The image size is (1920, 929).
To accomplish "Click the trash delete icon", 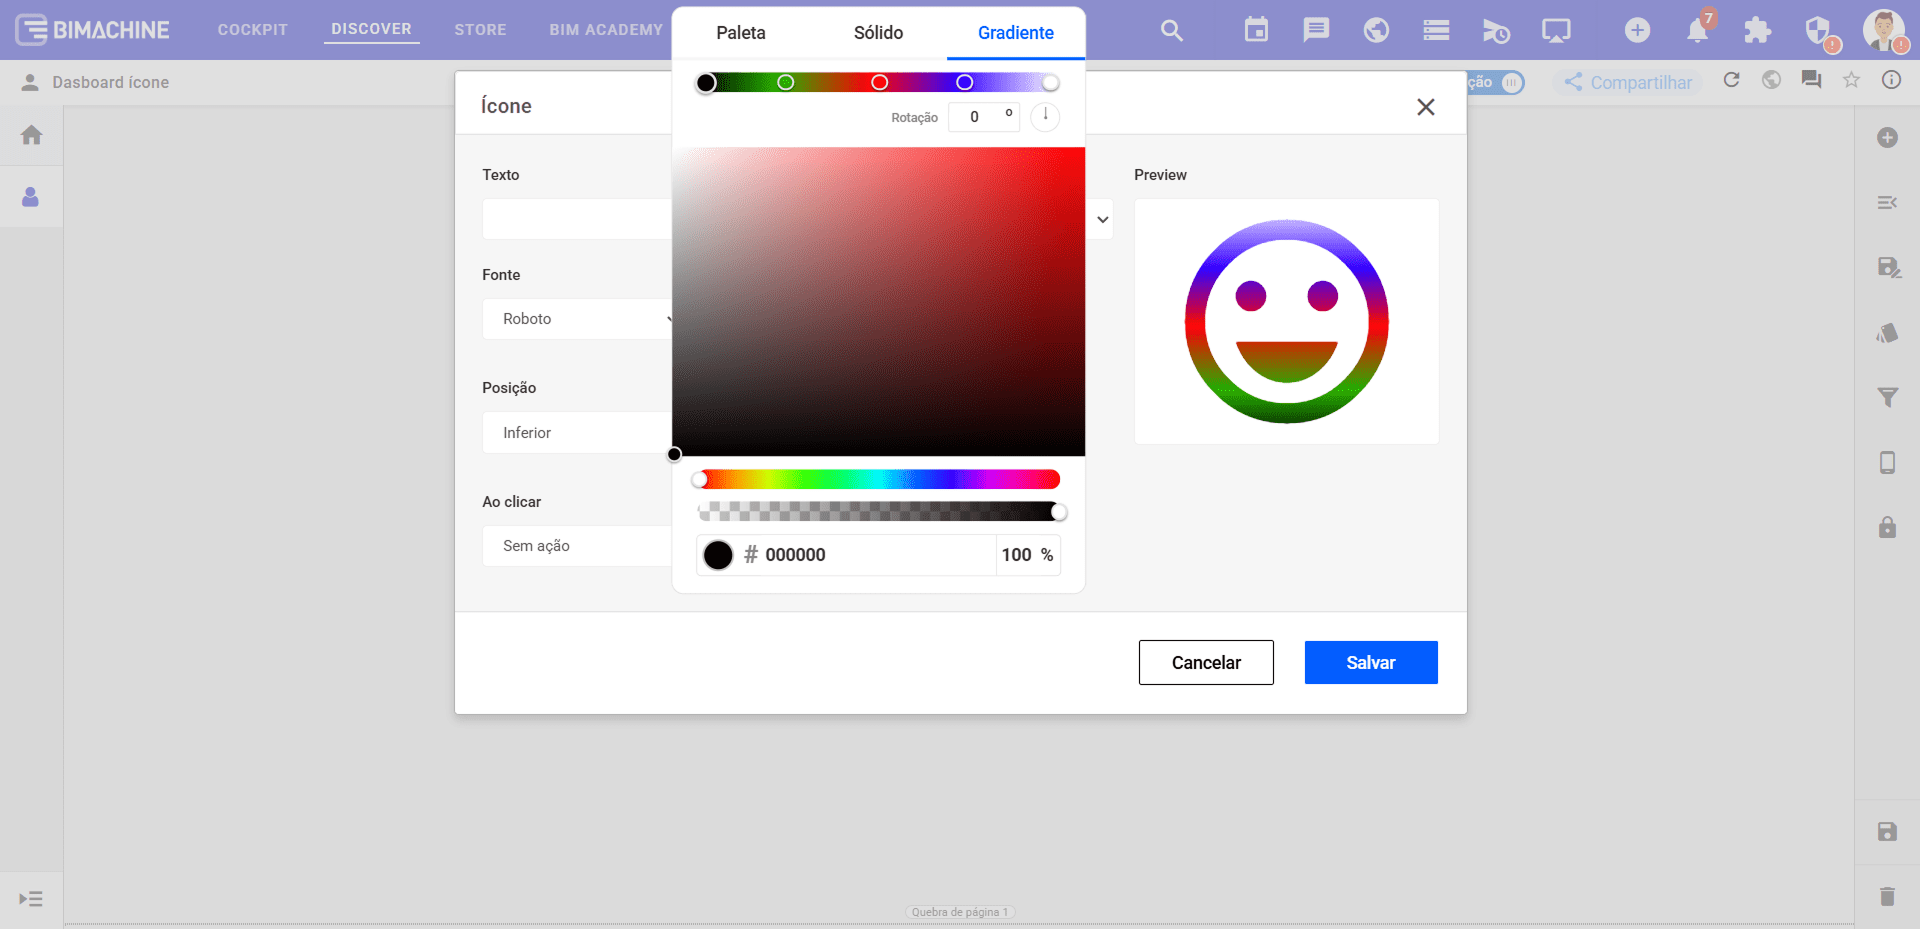I will (x=1887, y=896).
